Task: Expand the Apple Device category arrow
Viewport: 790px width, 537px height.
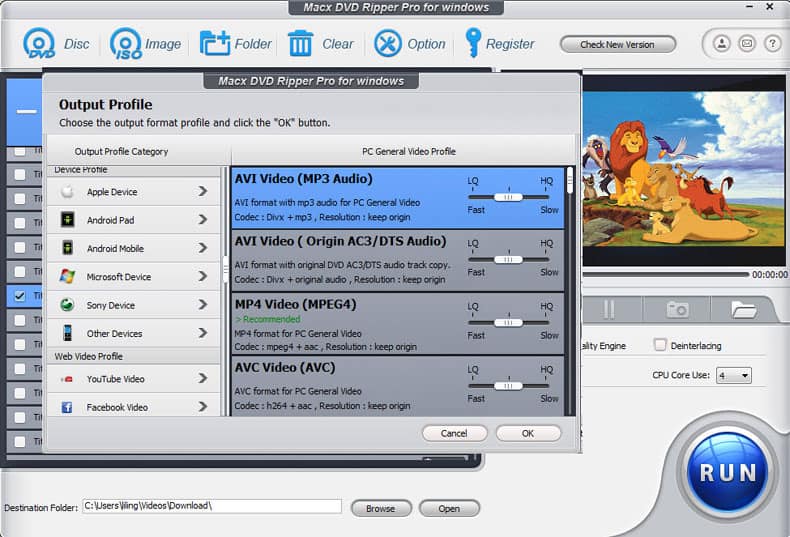Action: (203, 191)
